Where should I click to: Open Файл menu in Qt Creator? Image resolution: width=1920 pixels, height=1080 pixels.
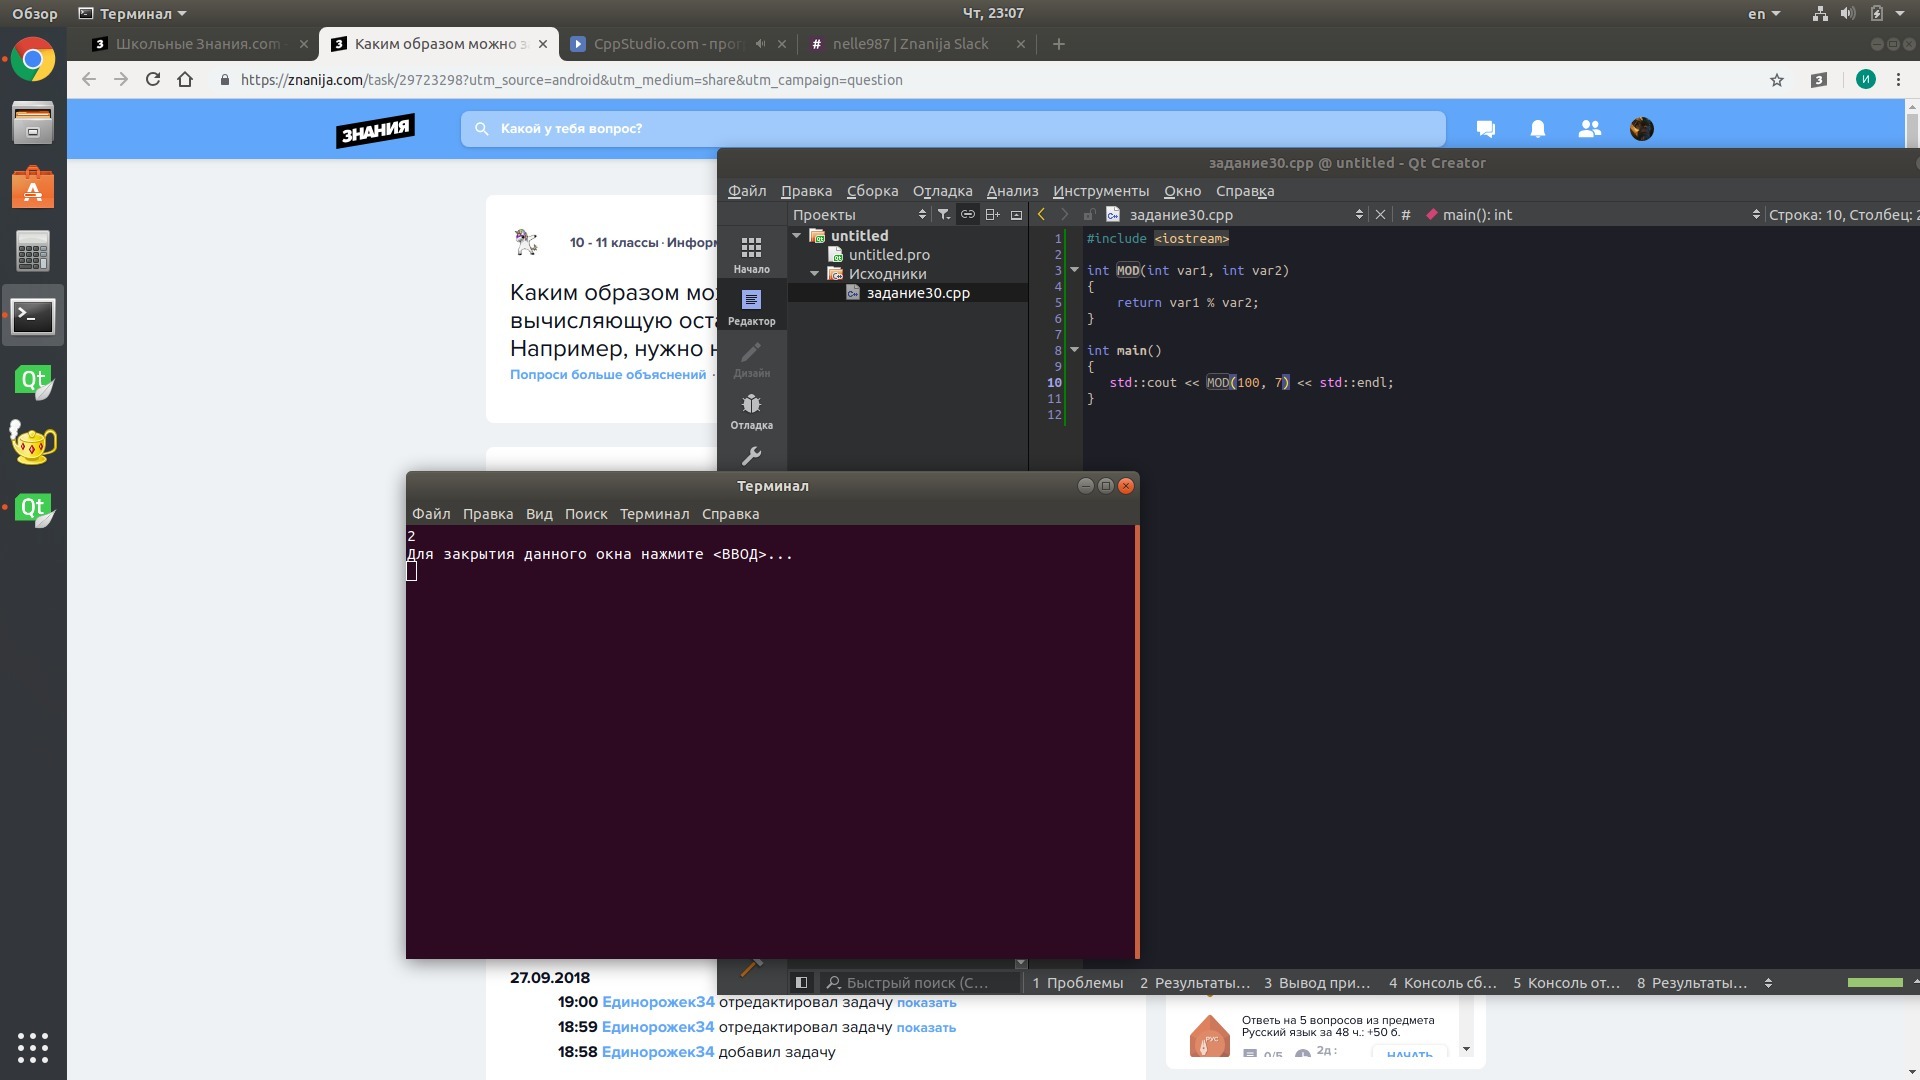[x=747, y=191]
